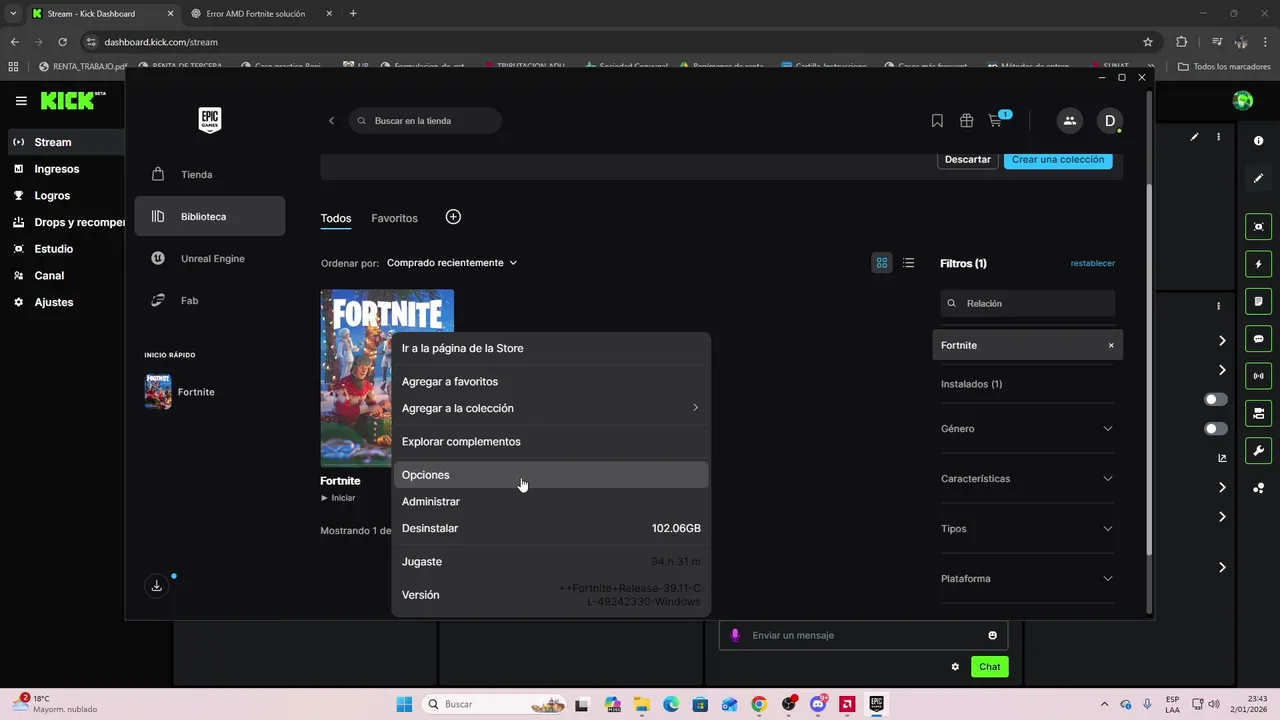Expand the Plataforma filter
Screen dimensions: 1280x720
coord(1027,578)
